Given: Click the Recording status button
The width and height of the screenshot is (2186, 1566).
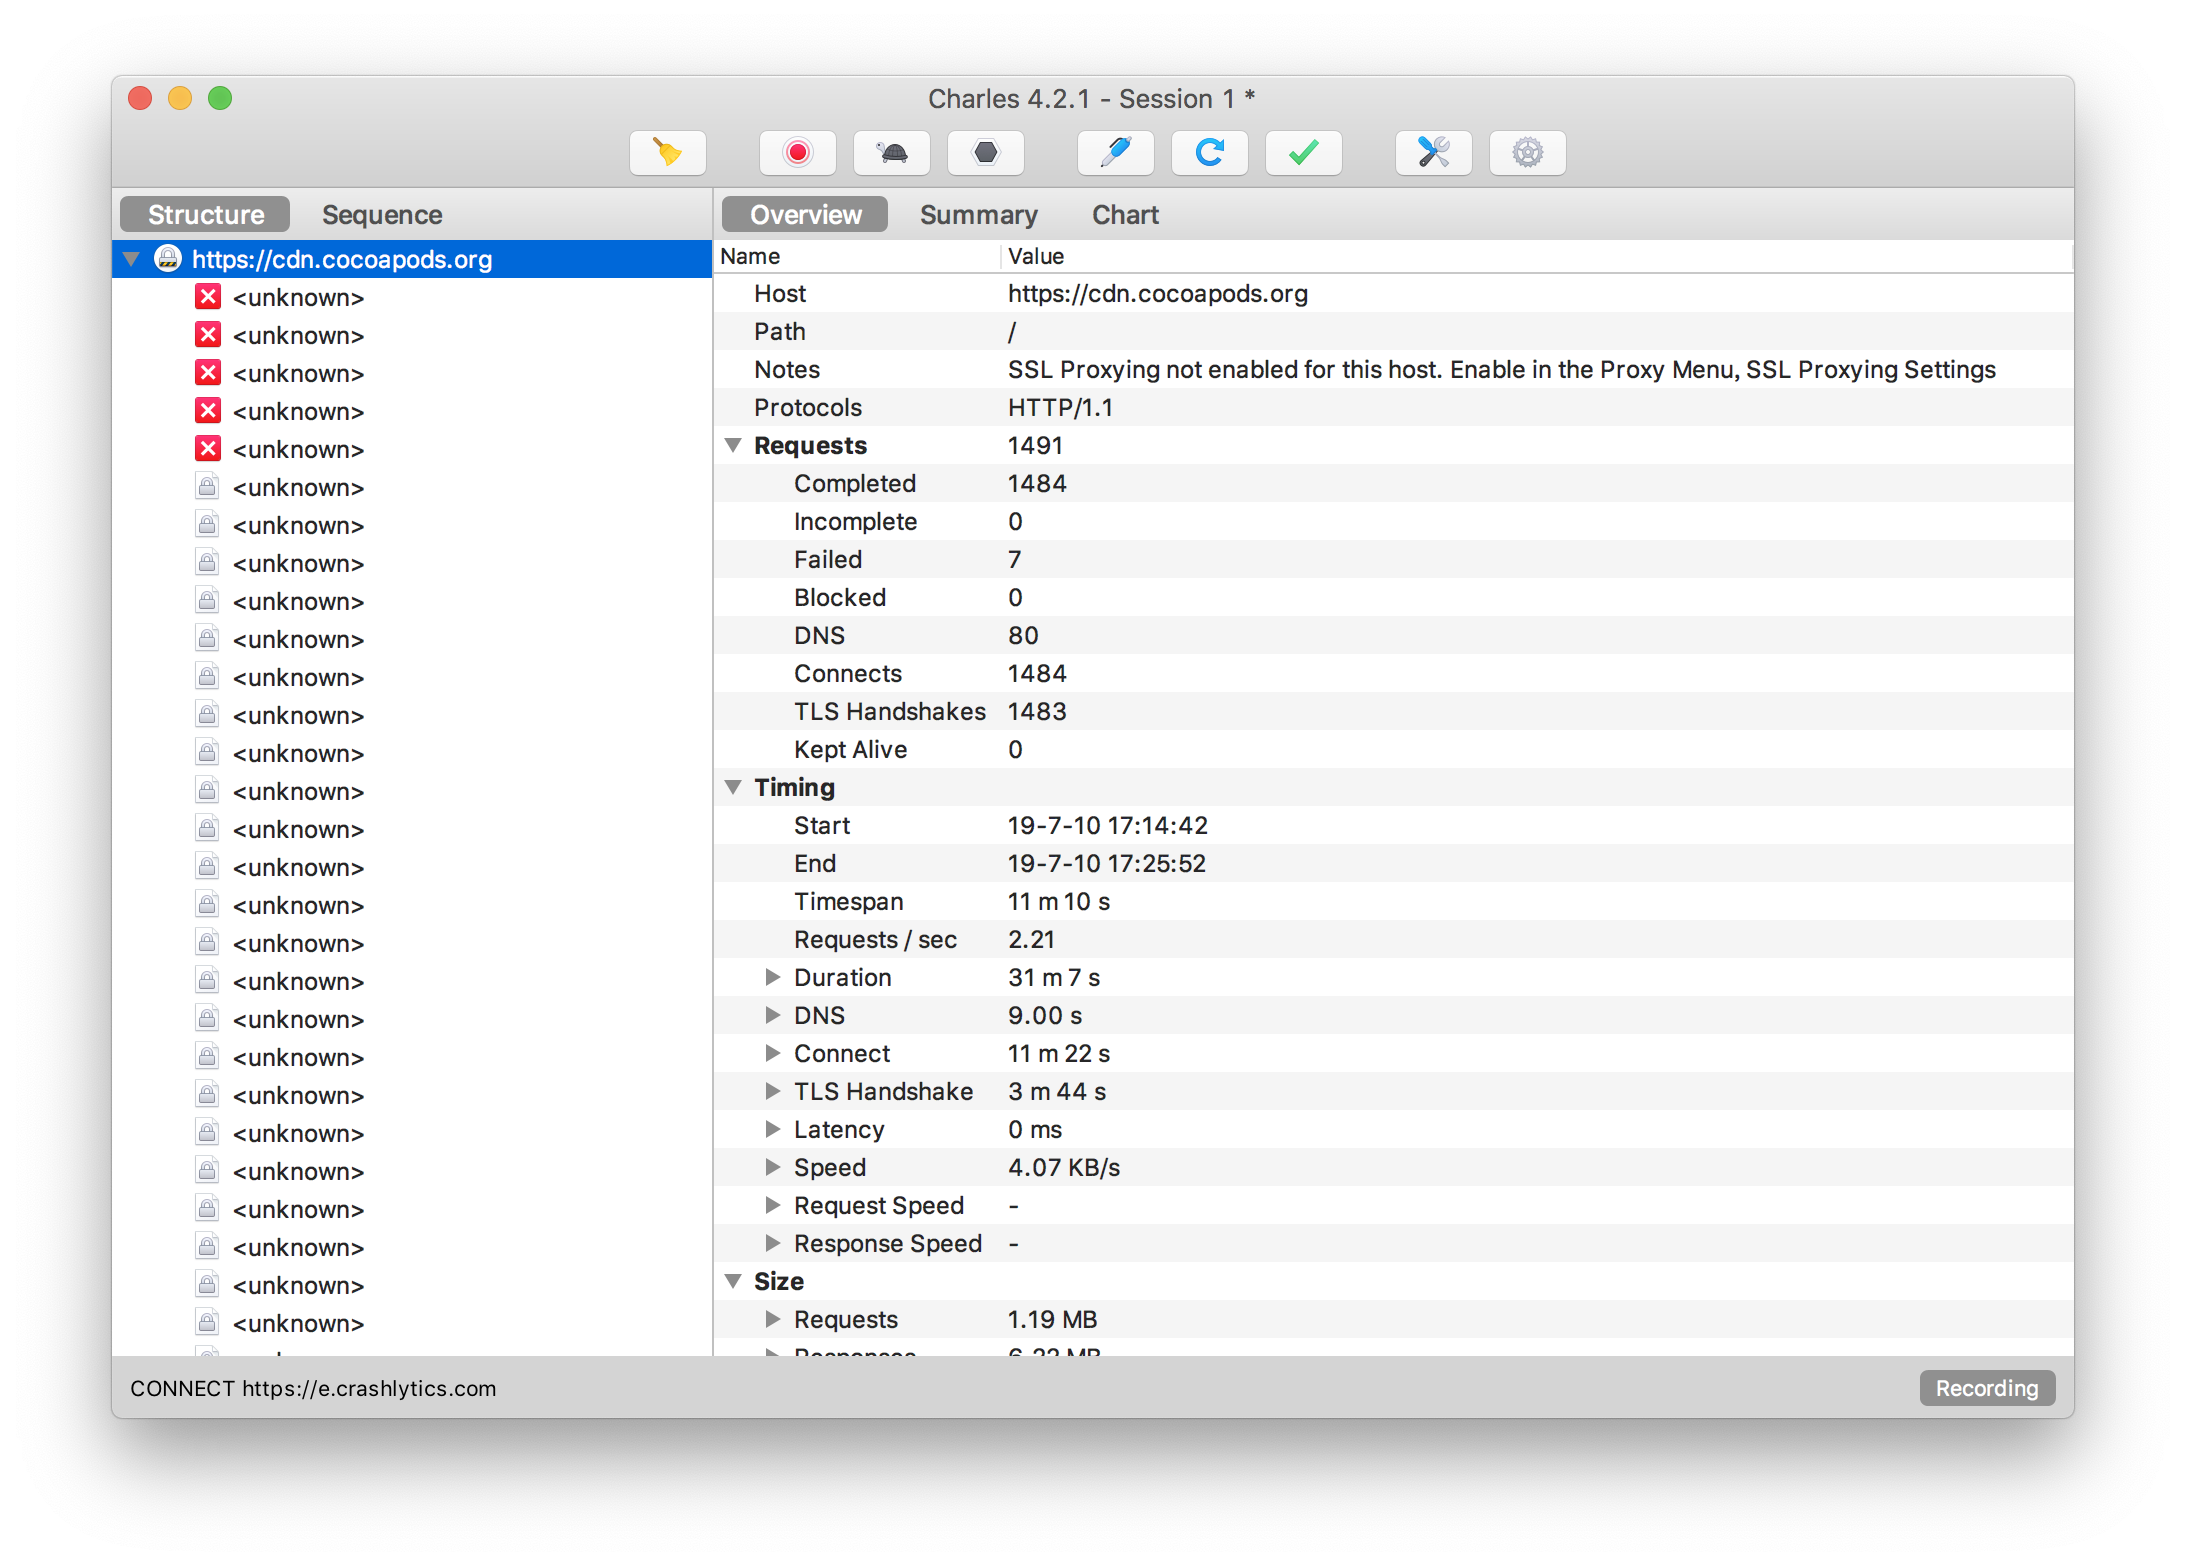Looking at the screenshot, I should pos(1986,1388).
